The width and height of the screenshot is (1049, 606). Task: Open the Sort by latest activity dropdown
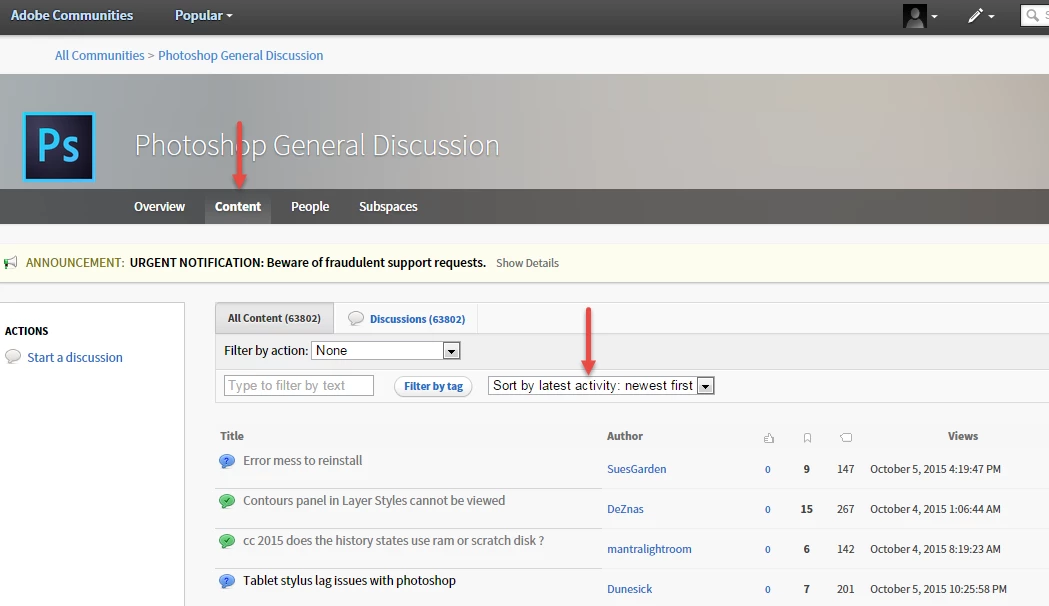pyautogui.click(x=601, y=385)
